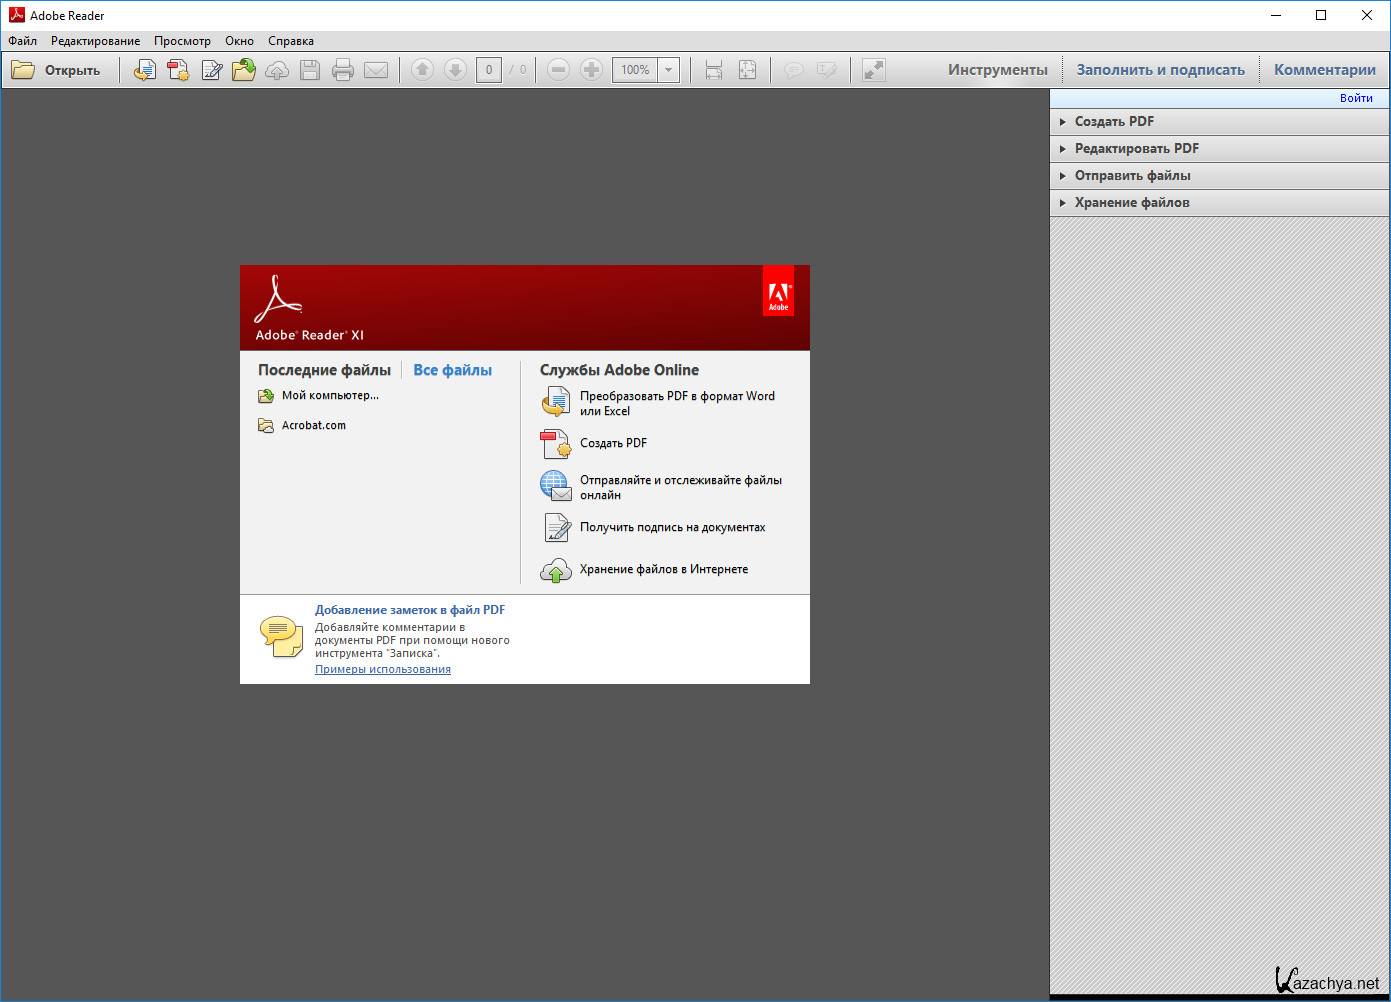Click the Adobe logo in the banner
This screenshot has height=1002, width=1391.
[778, 291]
